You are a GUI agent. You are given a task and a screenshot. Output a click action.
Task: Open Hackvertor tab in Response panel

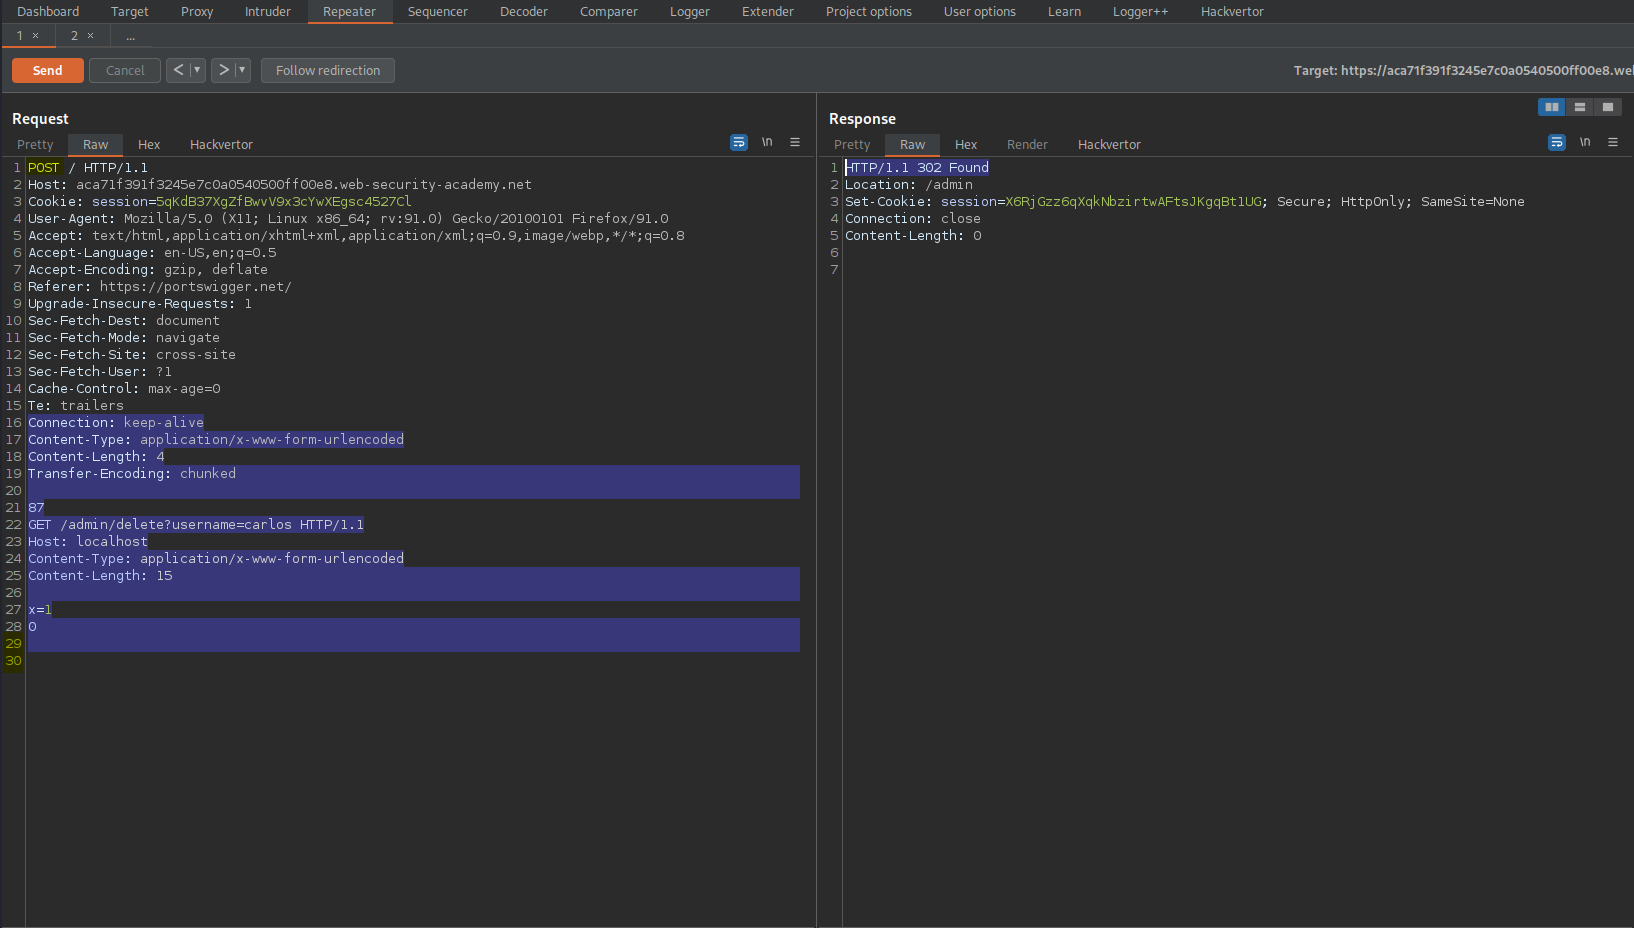point(1109,145)
